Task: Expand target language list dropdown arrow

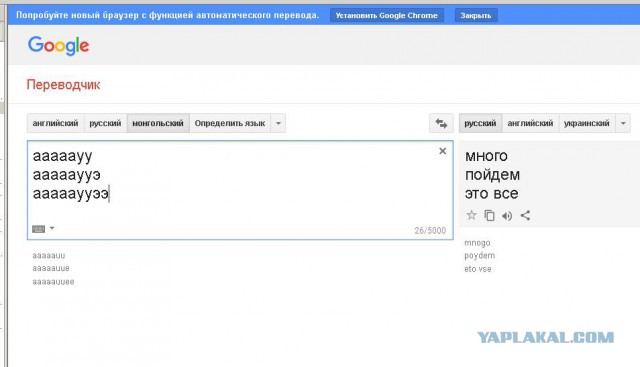Action: [623, 123]
